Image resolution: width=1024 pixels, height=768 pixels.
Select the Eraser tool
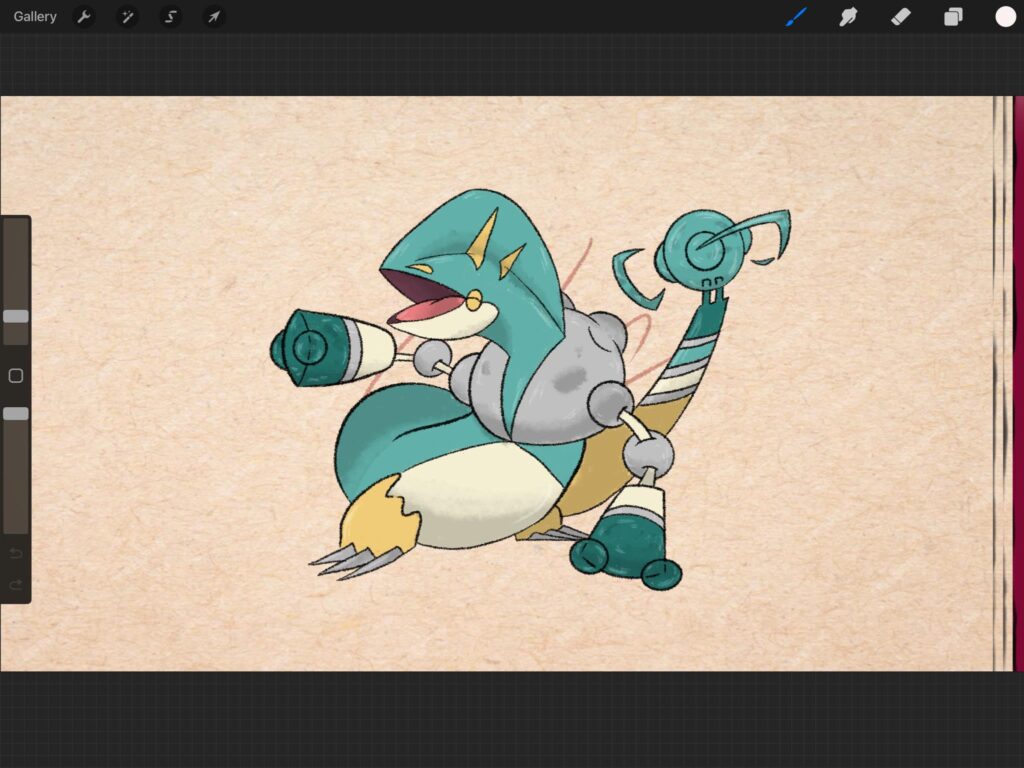(x=901, y=16)
